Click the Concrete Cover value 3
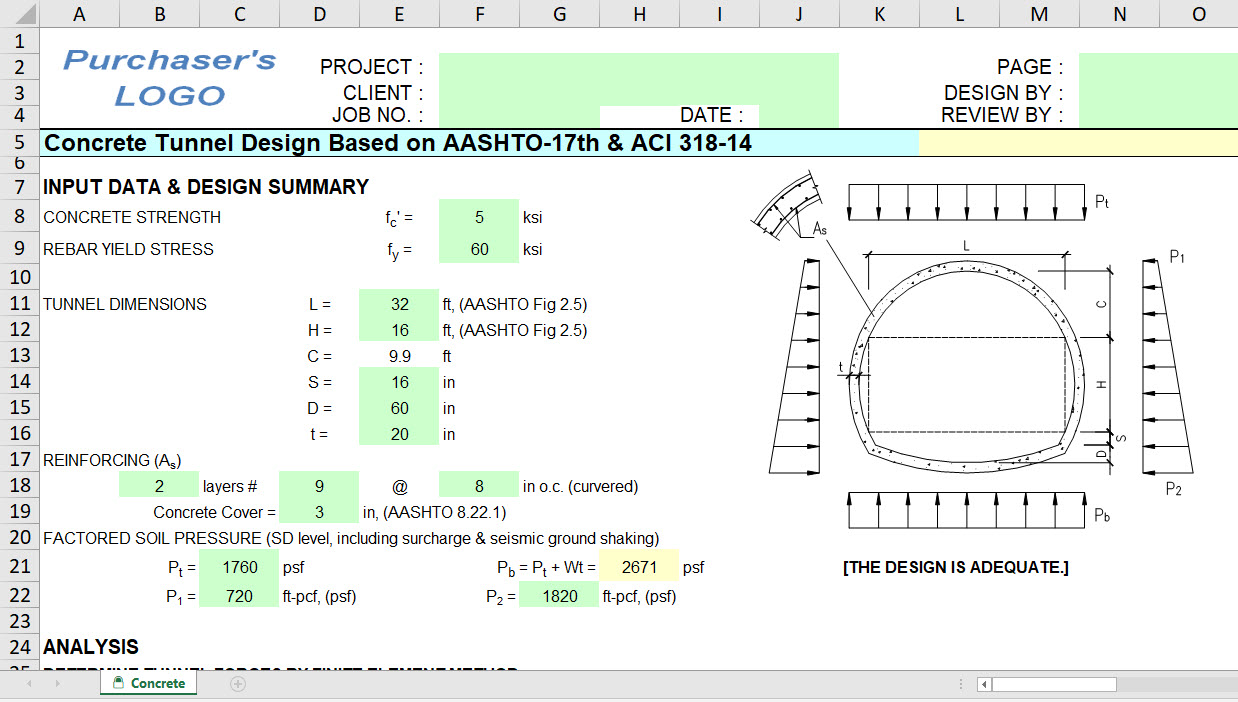1238x702 pixels. 319,511
